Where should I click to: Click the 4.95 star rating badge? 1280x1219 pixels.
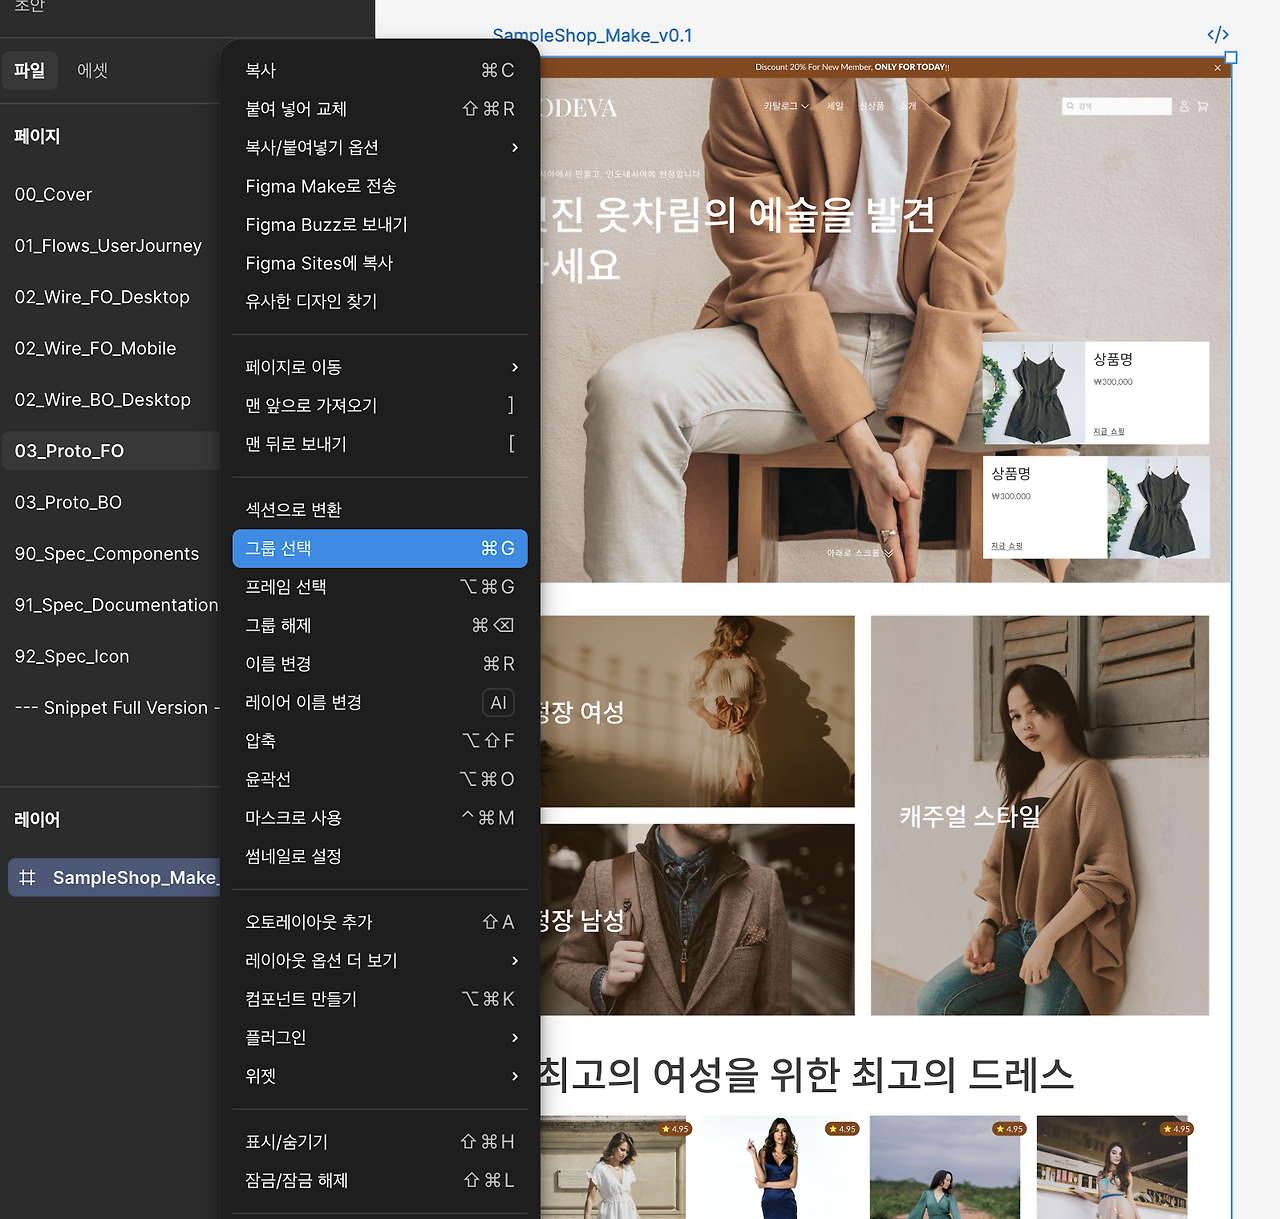[x=676, y=1128]
